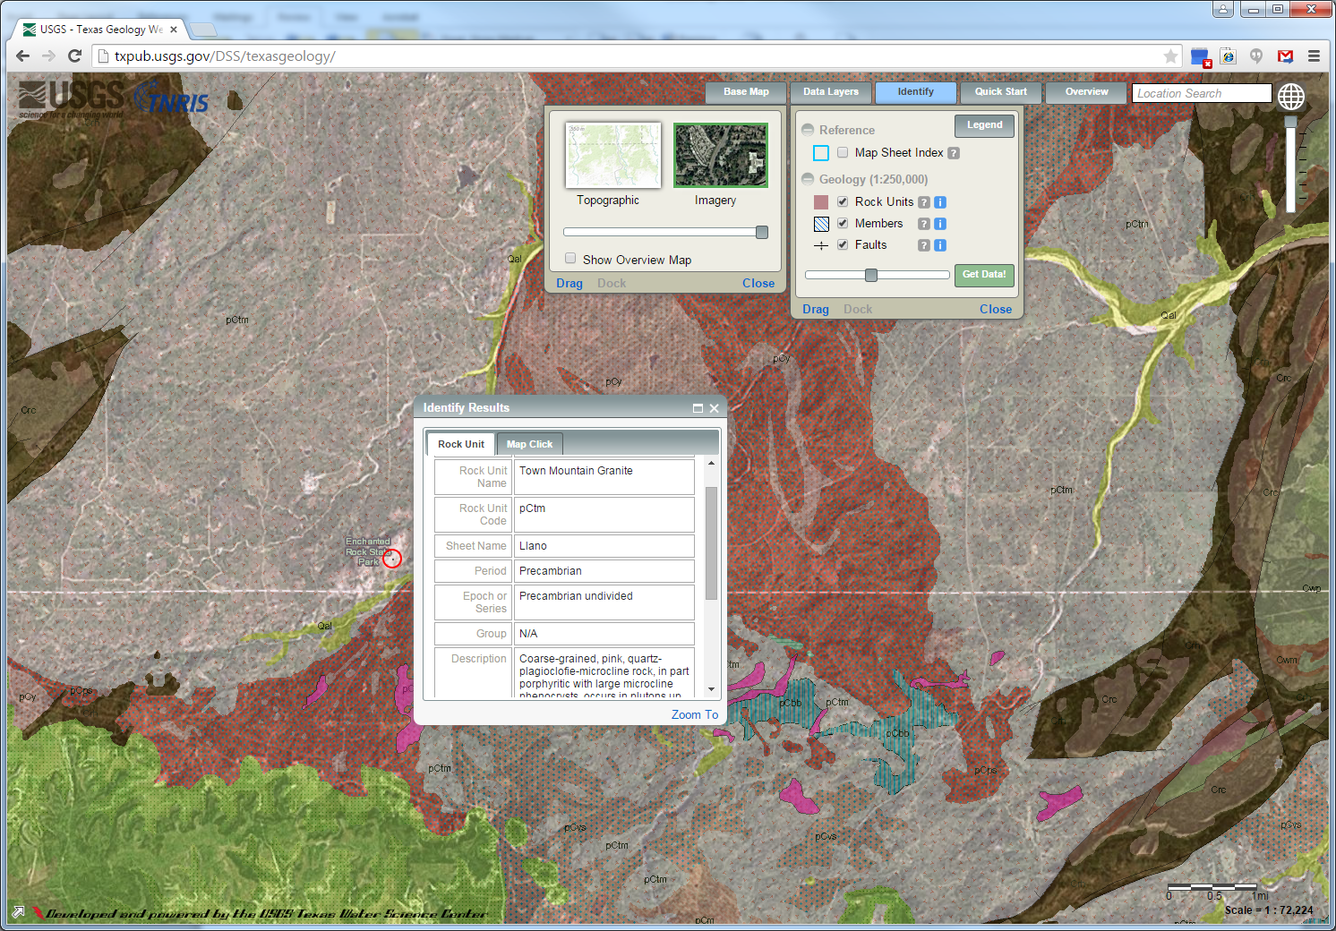
Task: Enable the Map Sheet Index checkbox
Action: click(843, 153)
